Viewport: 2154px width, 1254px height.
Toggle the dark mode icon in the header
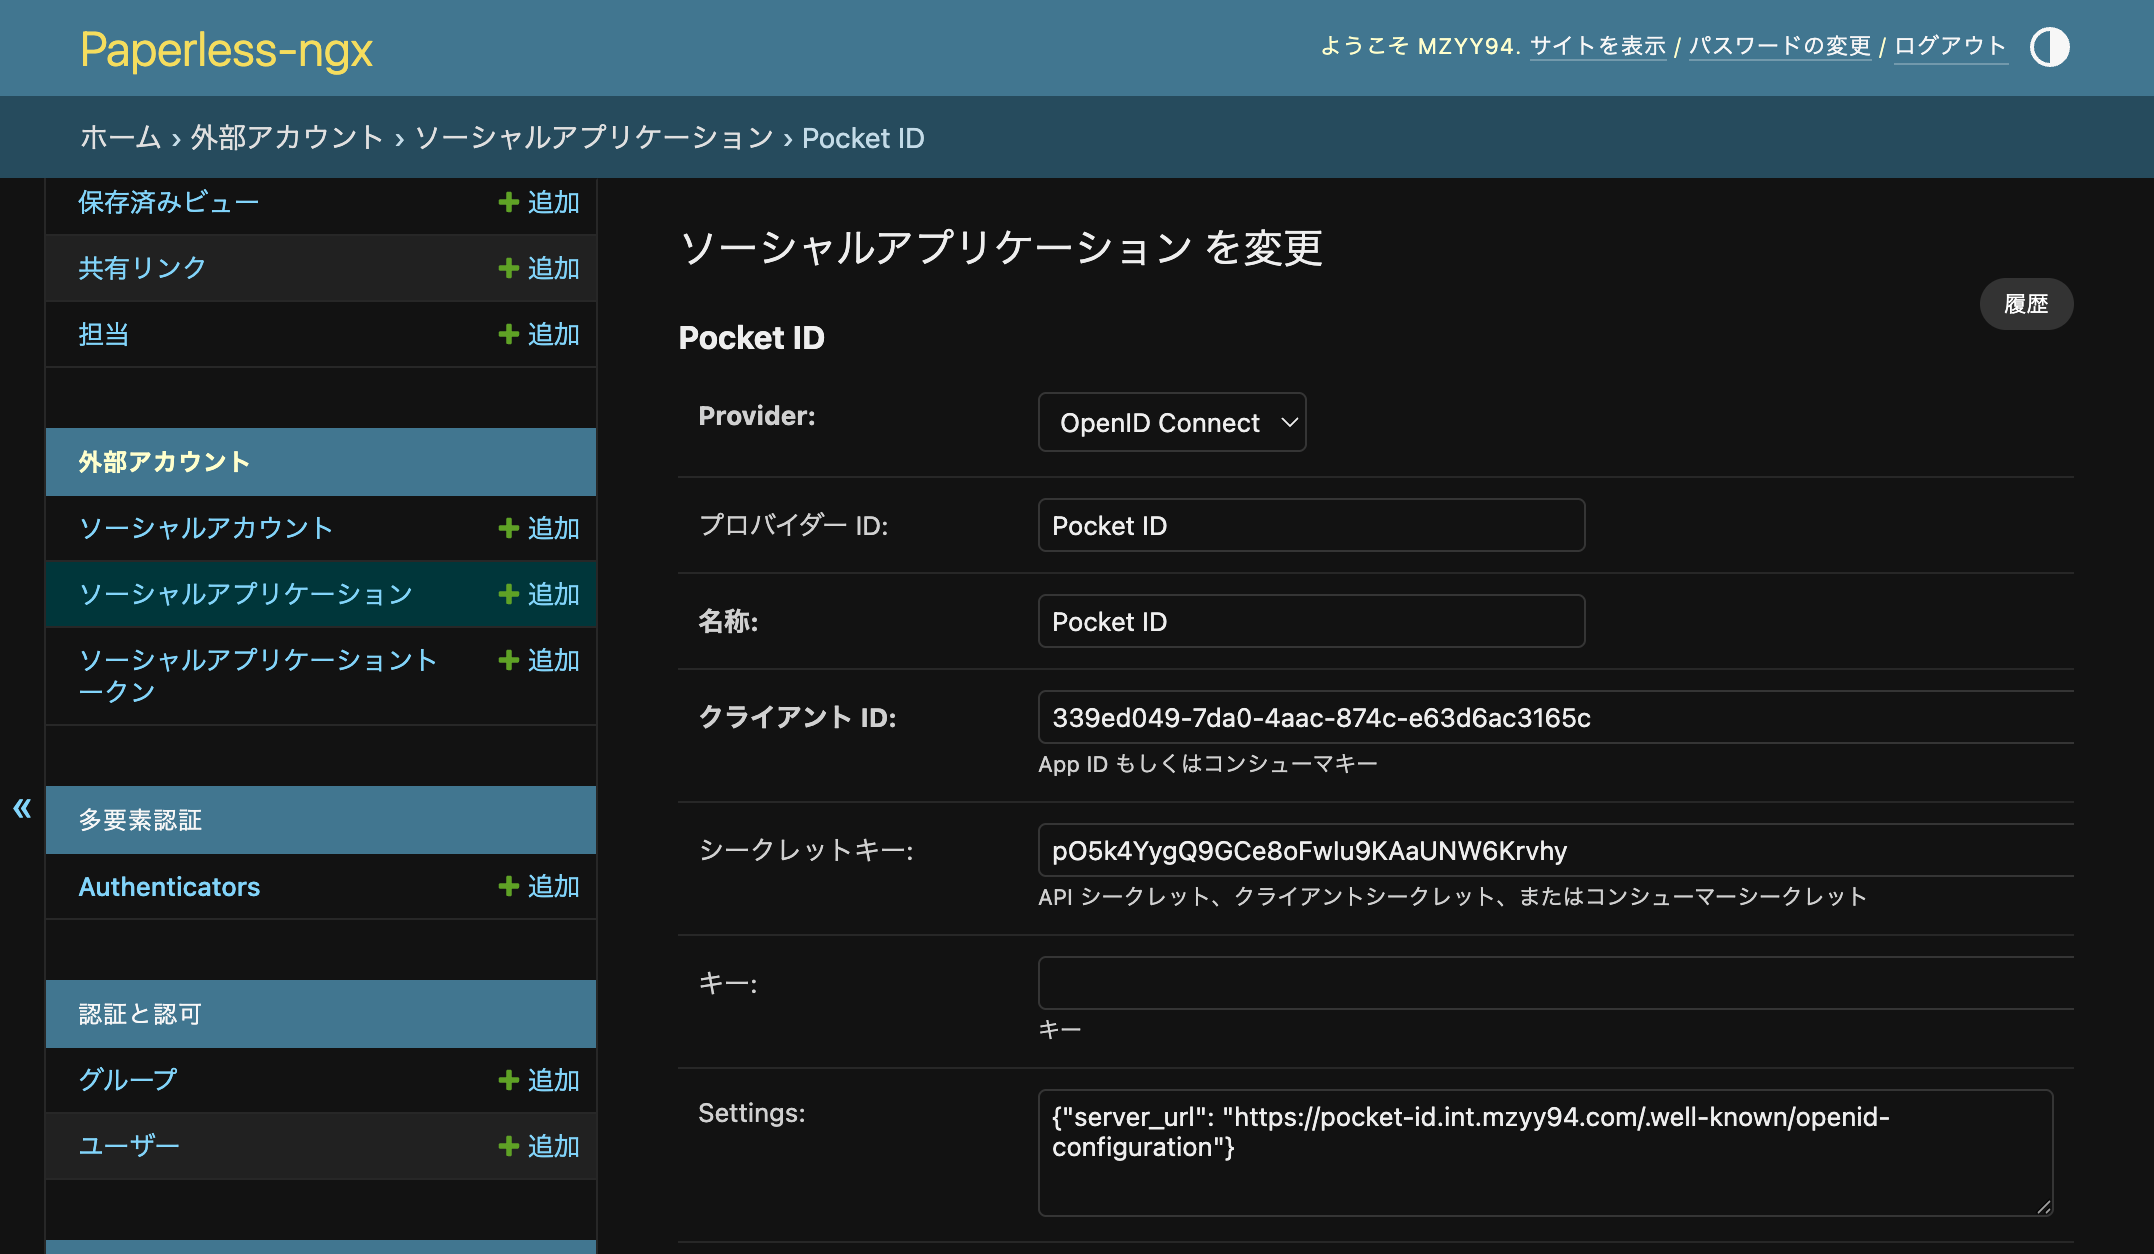point(2049,46)
